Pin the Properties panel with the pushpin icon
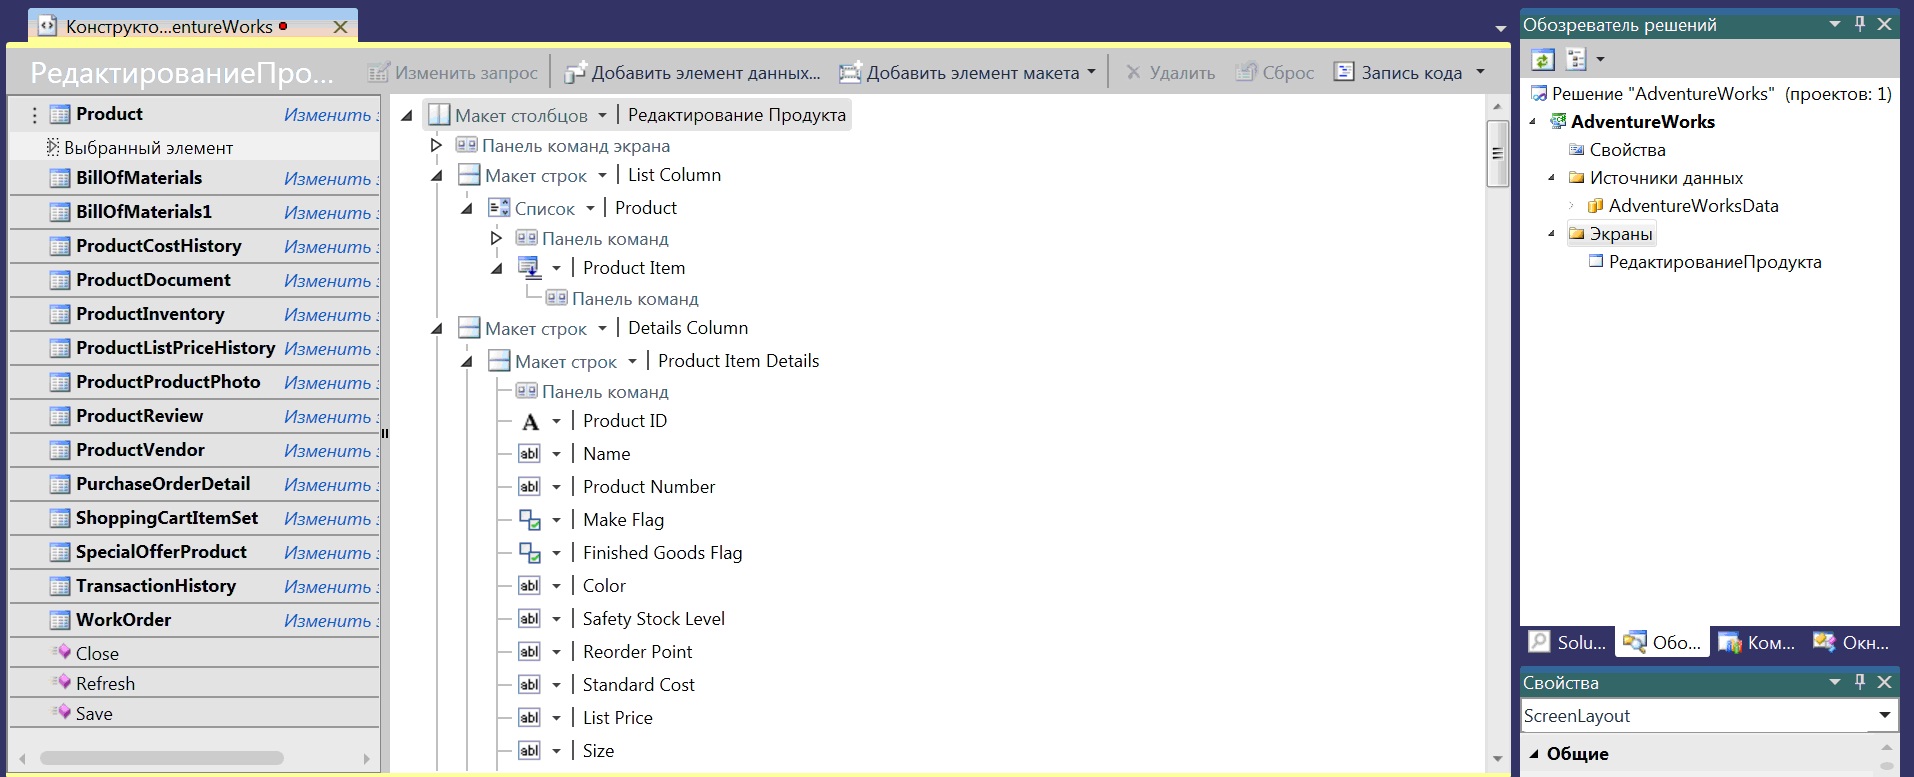 click(x=1860, y=682)
